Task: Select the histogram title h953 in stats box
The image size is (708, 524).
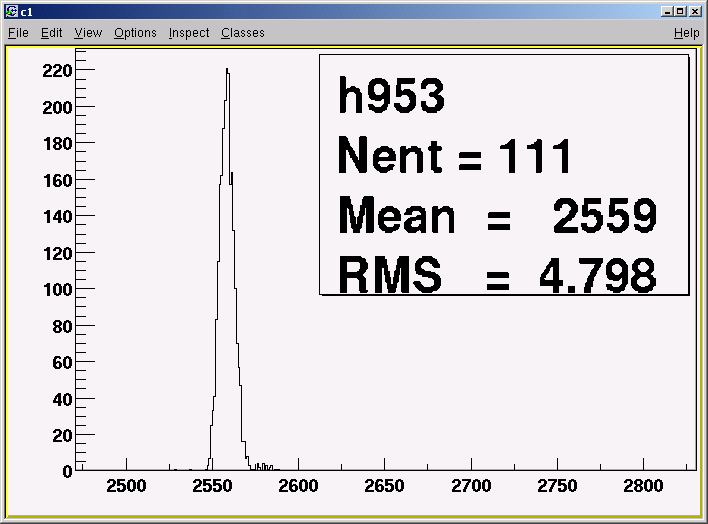Action: (x=391, y=96)
